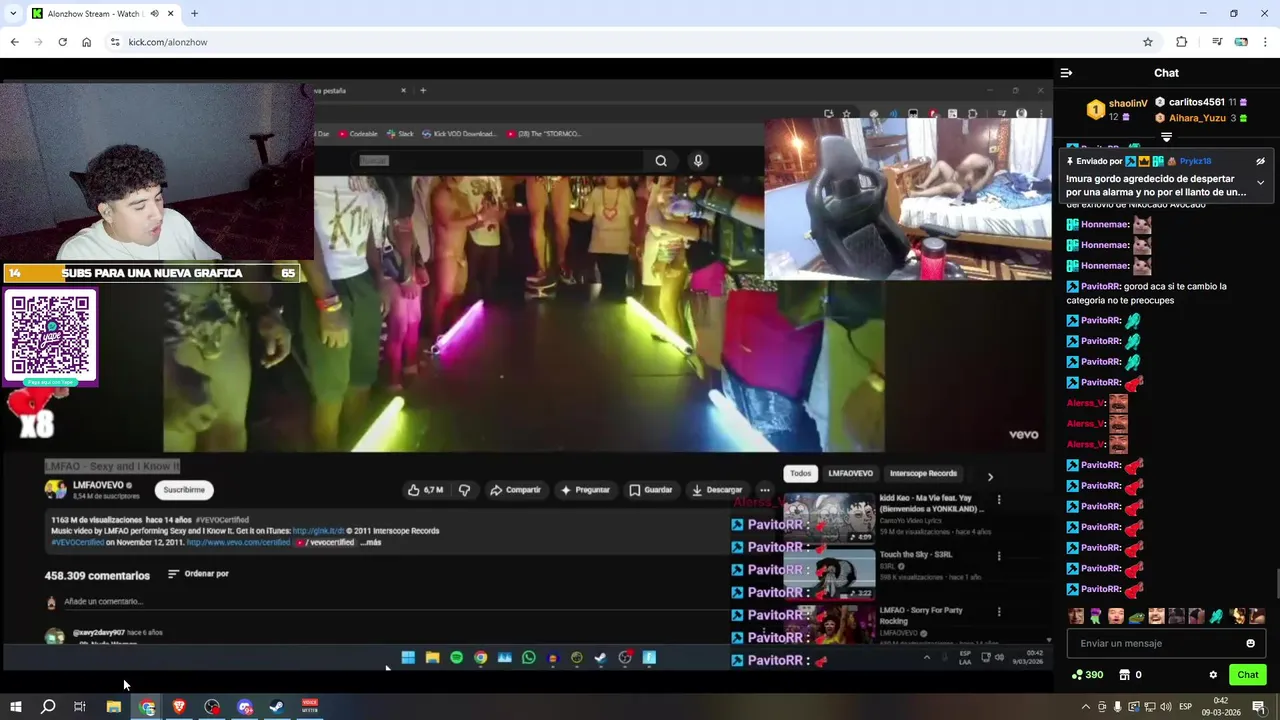Open Windows Task View
The height and width of the screenshot is (720, 1280).
click(80, 707)
